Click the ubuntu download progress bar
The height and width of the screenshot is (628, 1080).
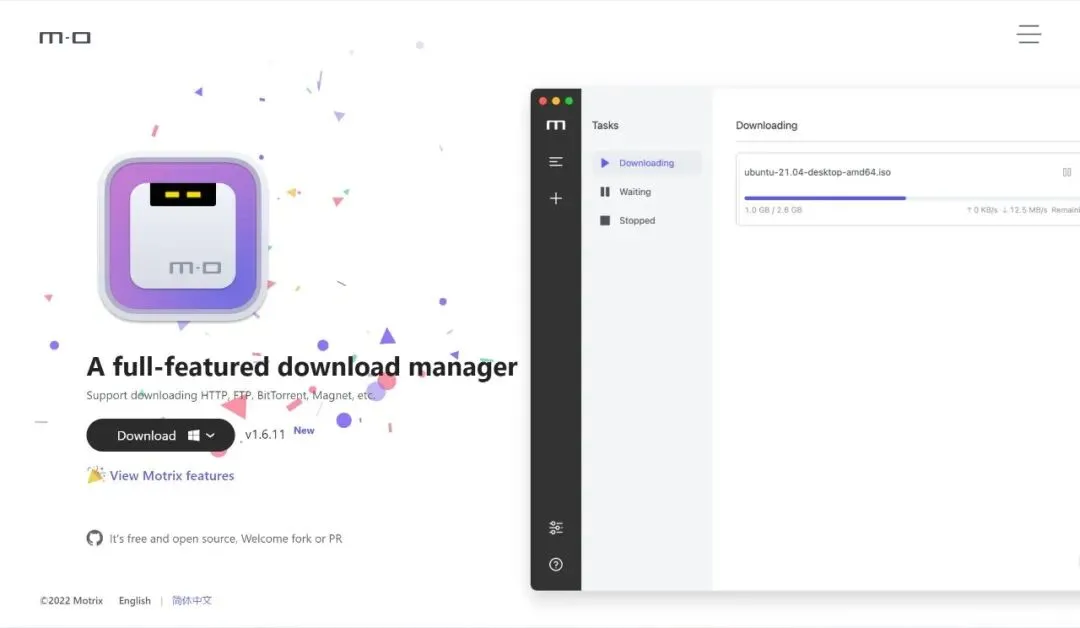(911, 198)
